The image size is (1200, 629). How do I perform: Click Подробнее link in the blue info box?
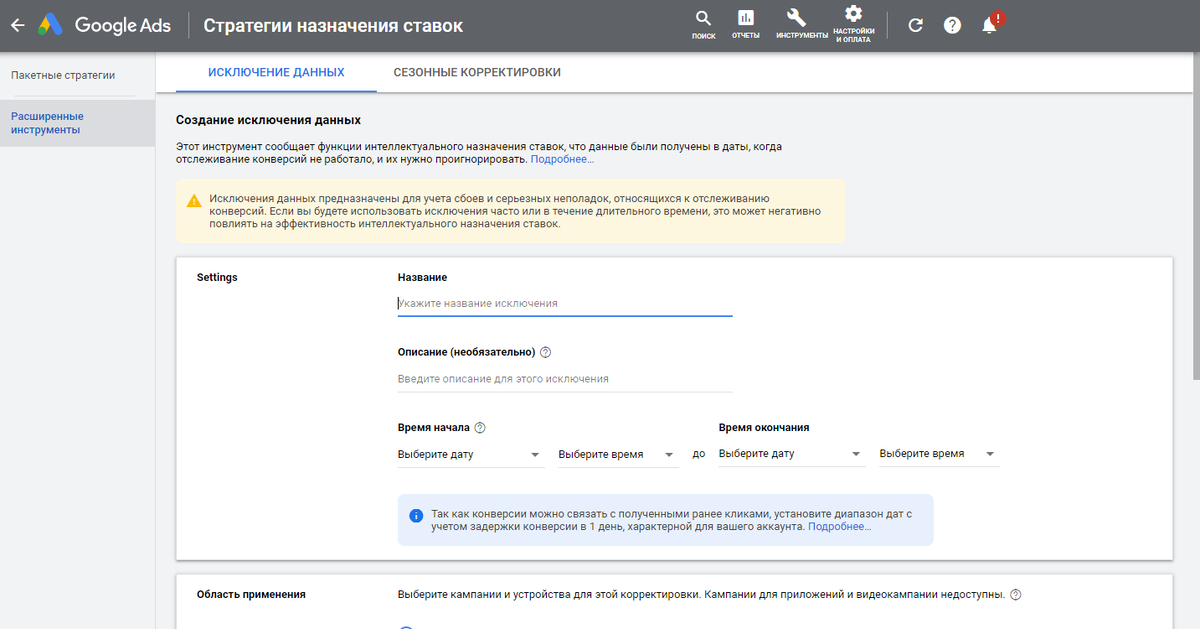[x=839, y=526]
